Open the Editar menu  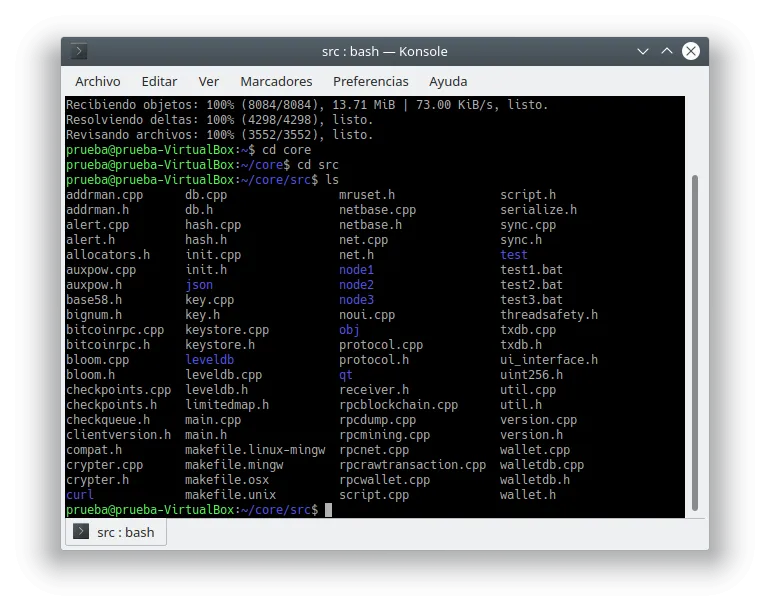159,82
